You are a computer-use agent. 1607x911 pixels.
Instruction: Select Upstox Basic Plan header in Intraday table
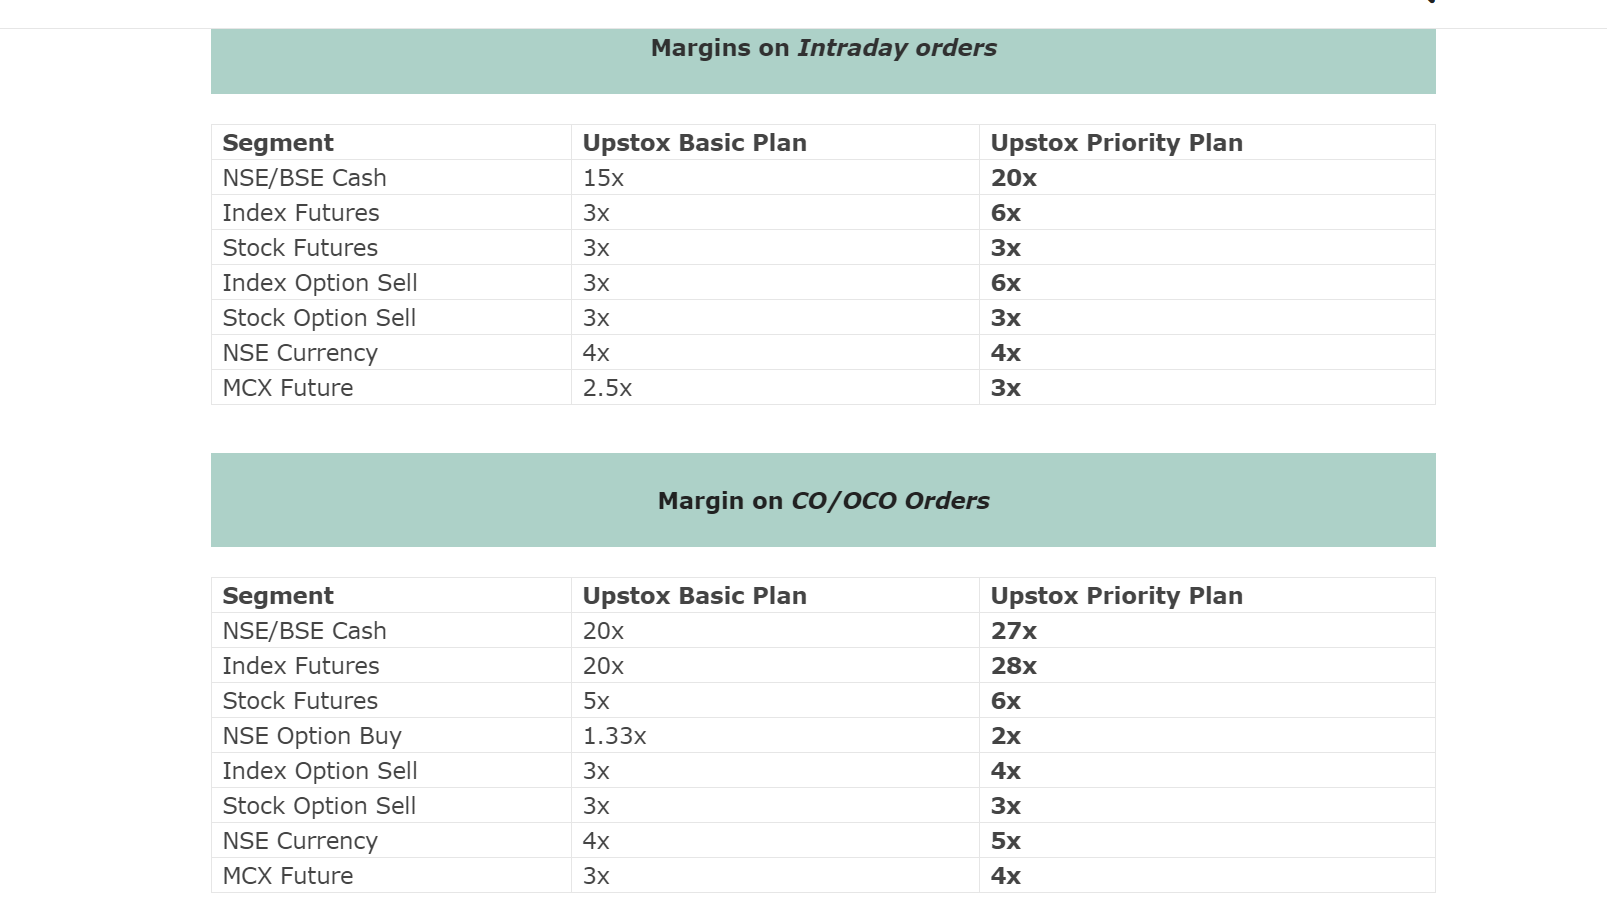click(695, 143)
